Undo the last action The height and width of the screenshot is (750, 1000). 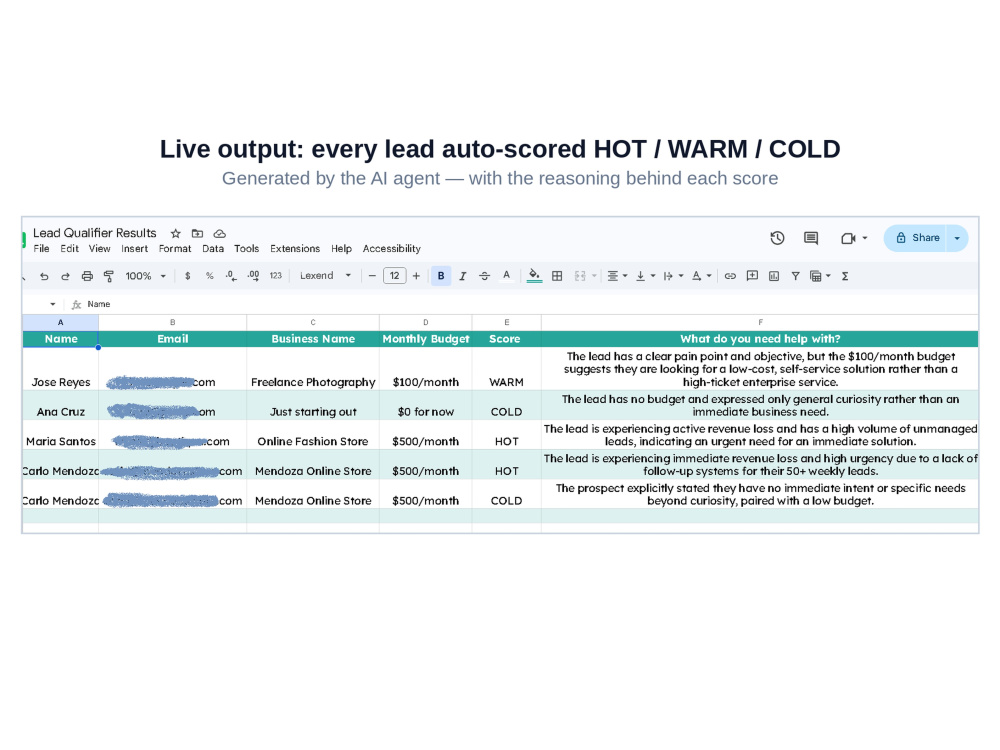coord(44,276)
